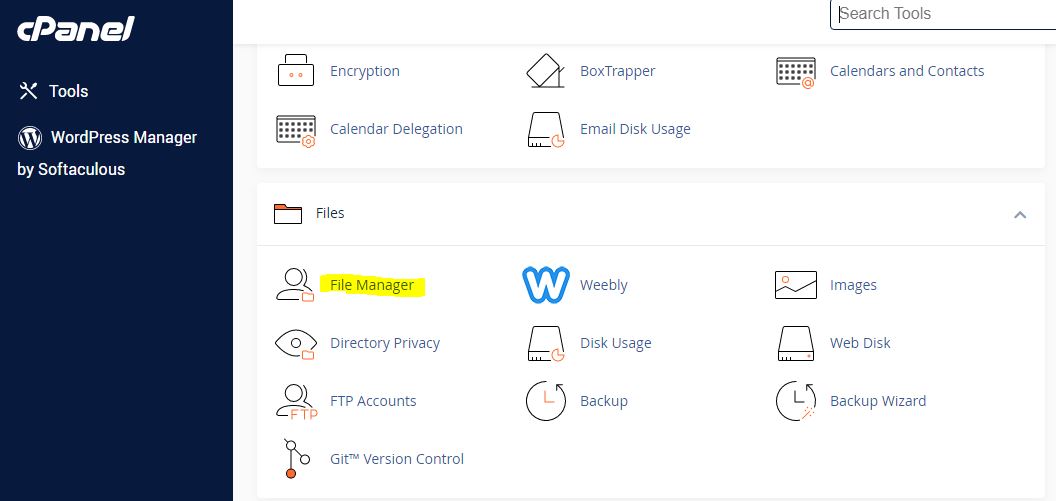Click the Encryption icon
Screen dimensions: 1056x501
point(295,71)
